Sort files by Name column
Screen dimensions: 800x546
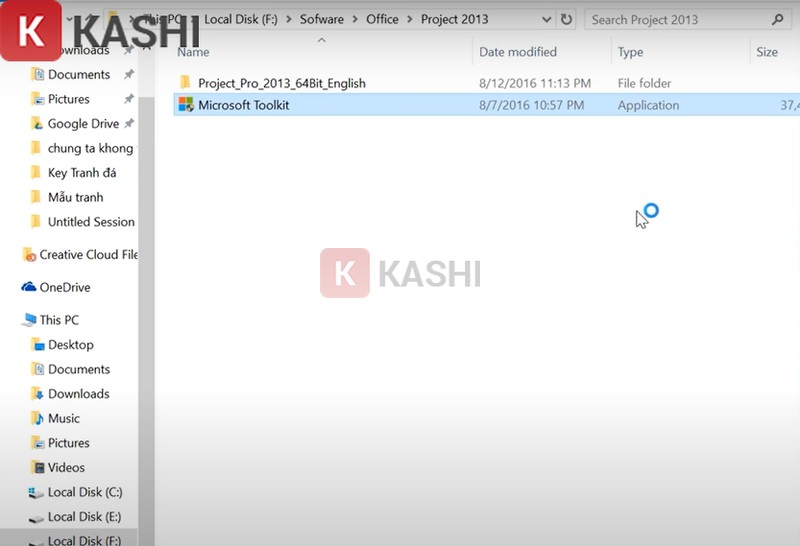(193, 52)
